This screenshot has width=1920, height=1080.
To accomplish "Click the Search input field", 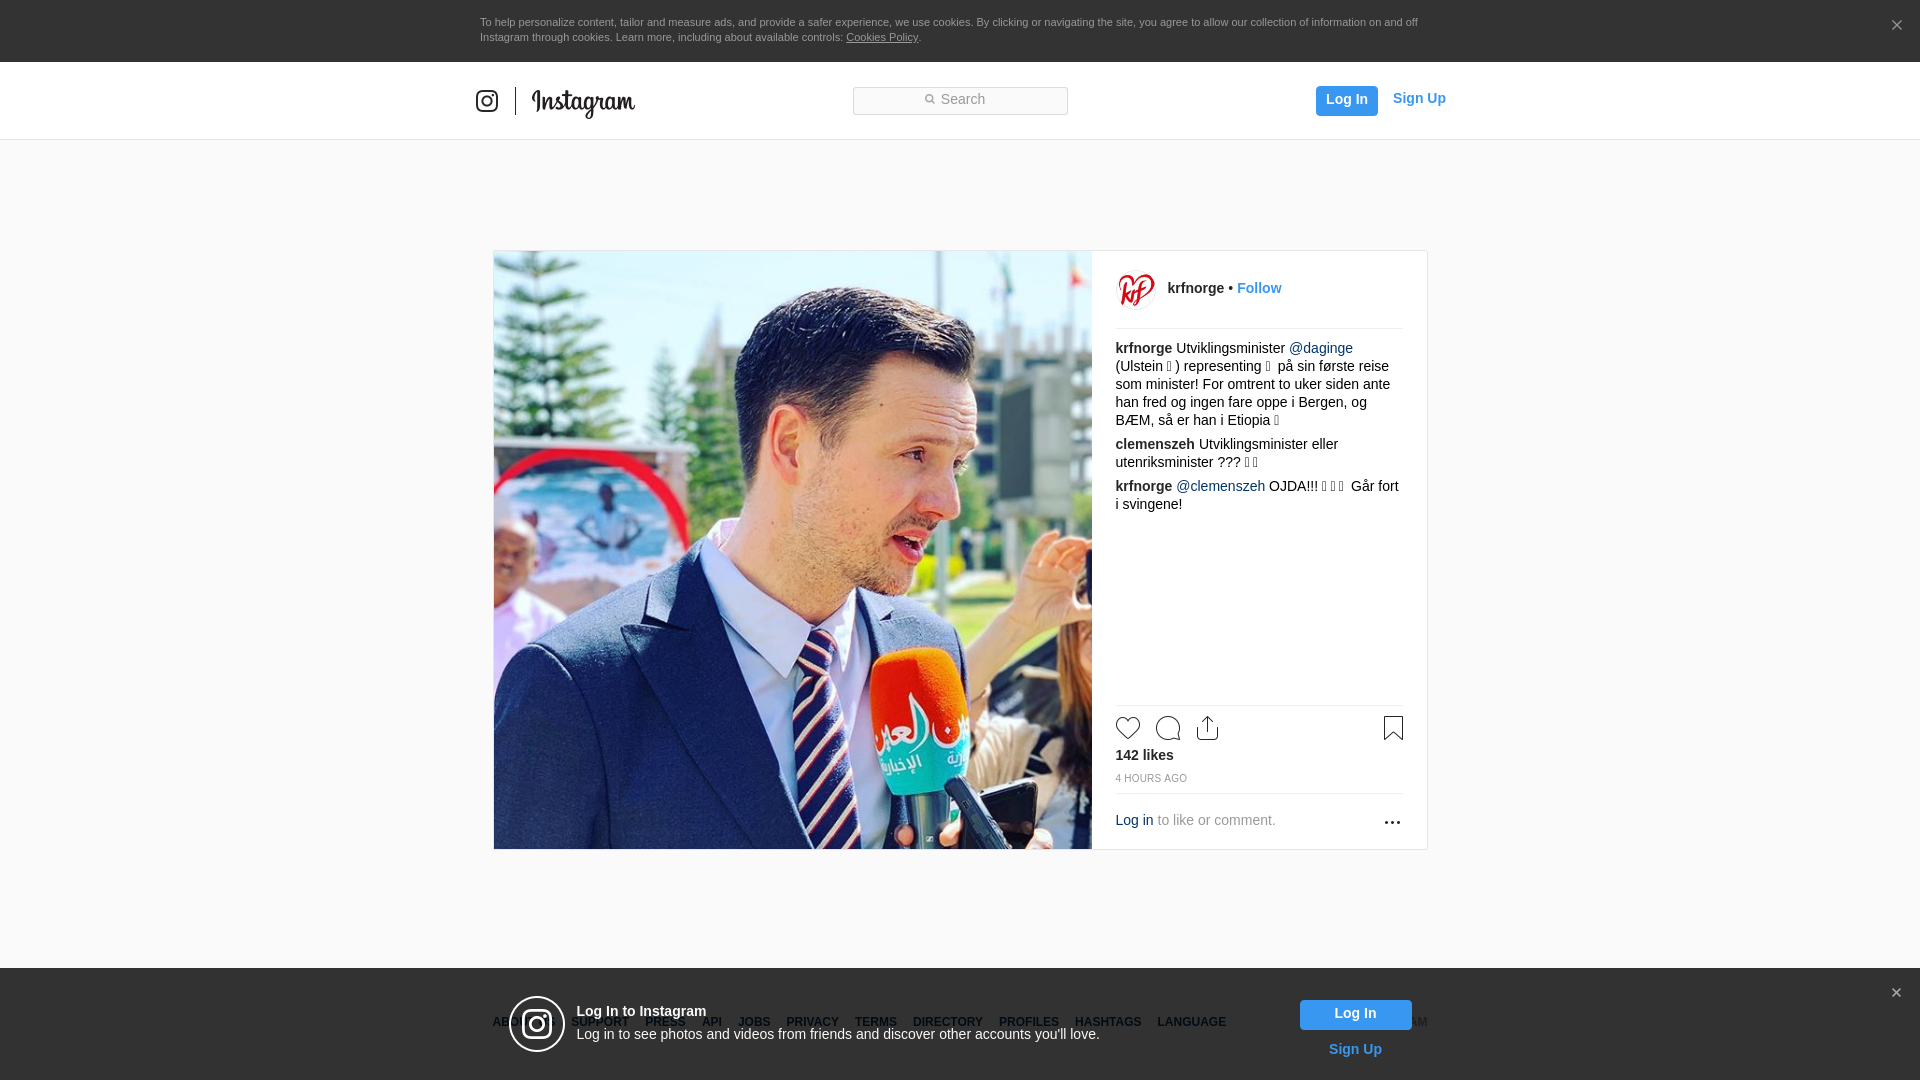I will (x=960, y=100).
